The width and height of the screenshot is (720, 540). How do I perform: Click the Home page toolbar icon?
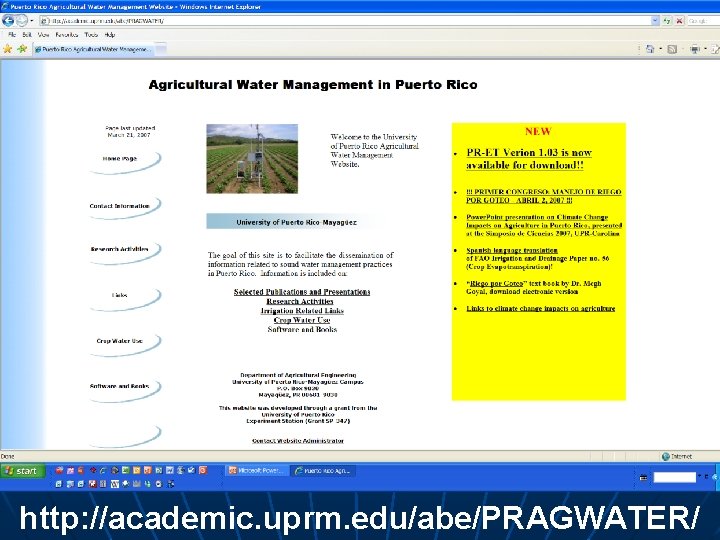tap(650, 49)
